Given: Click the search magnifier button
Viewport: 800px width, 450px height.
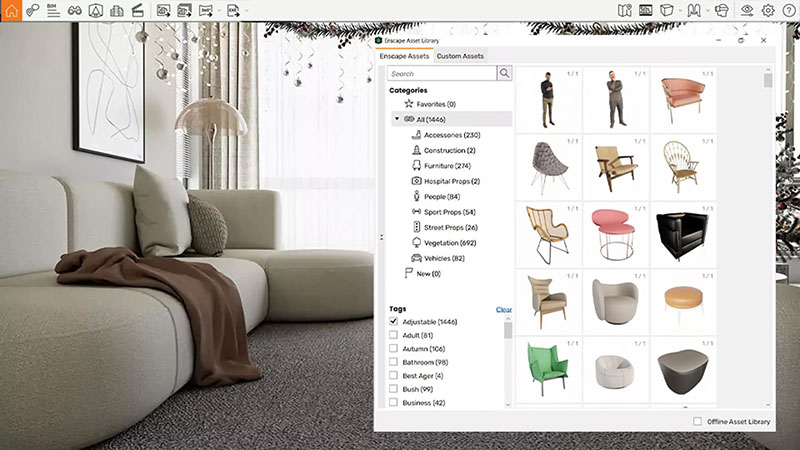Looking at the screenshot, I should (504, 73).
